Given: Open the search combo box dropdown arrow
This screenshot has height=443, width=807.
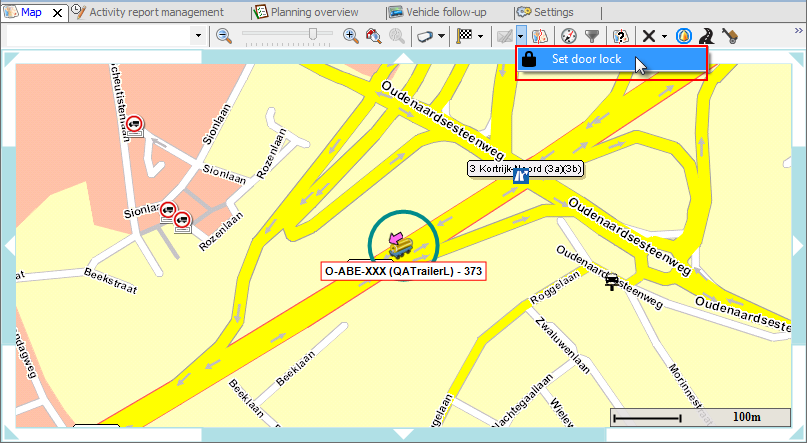Looking at the screenshot, I should tap(198, 36).
